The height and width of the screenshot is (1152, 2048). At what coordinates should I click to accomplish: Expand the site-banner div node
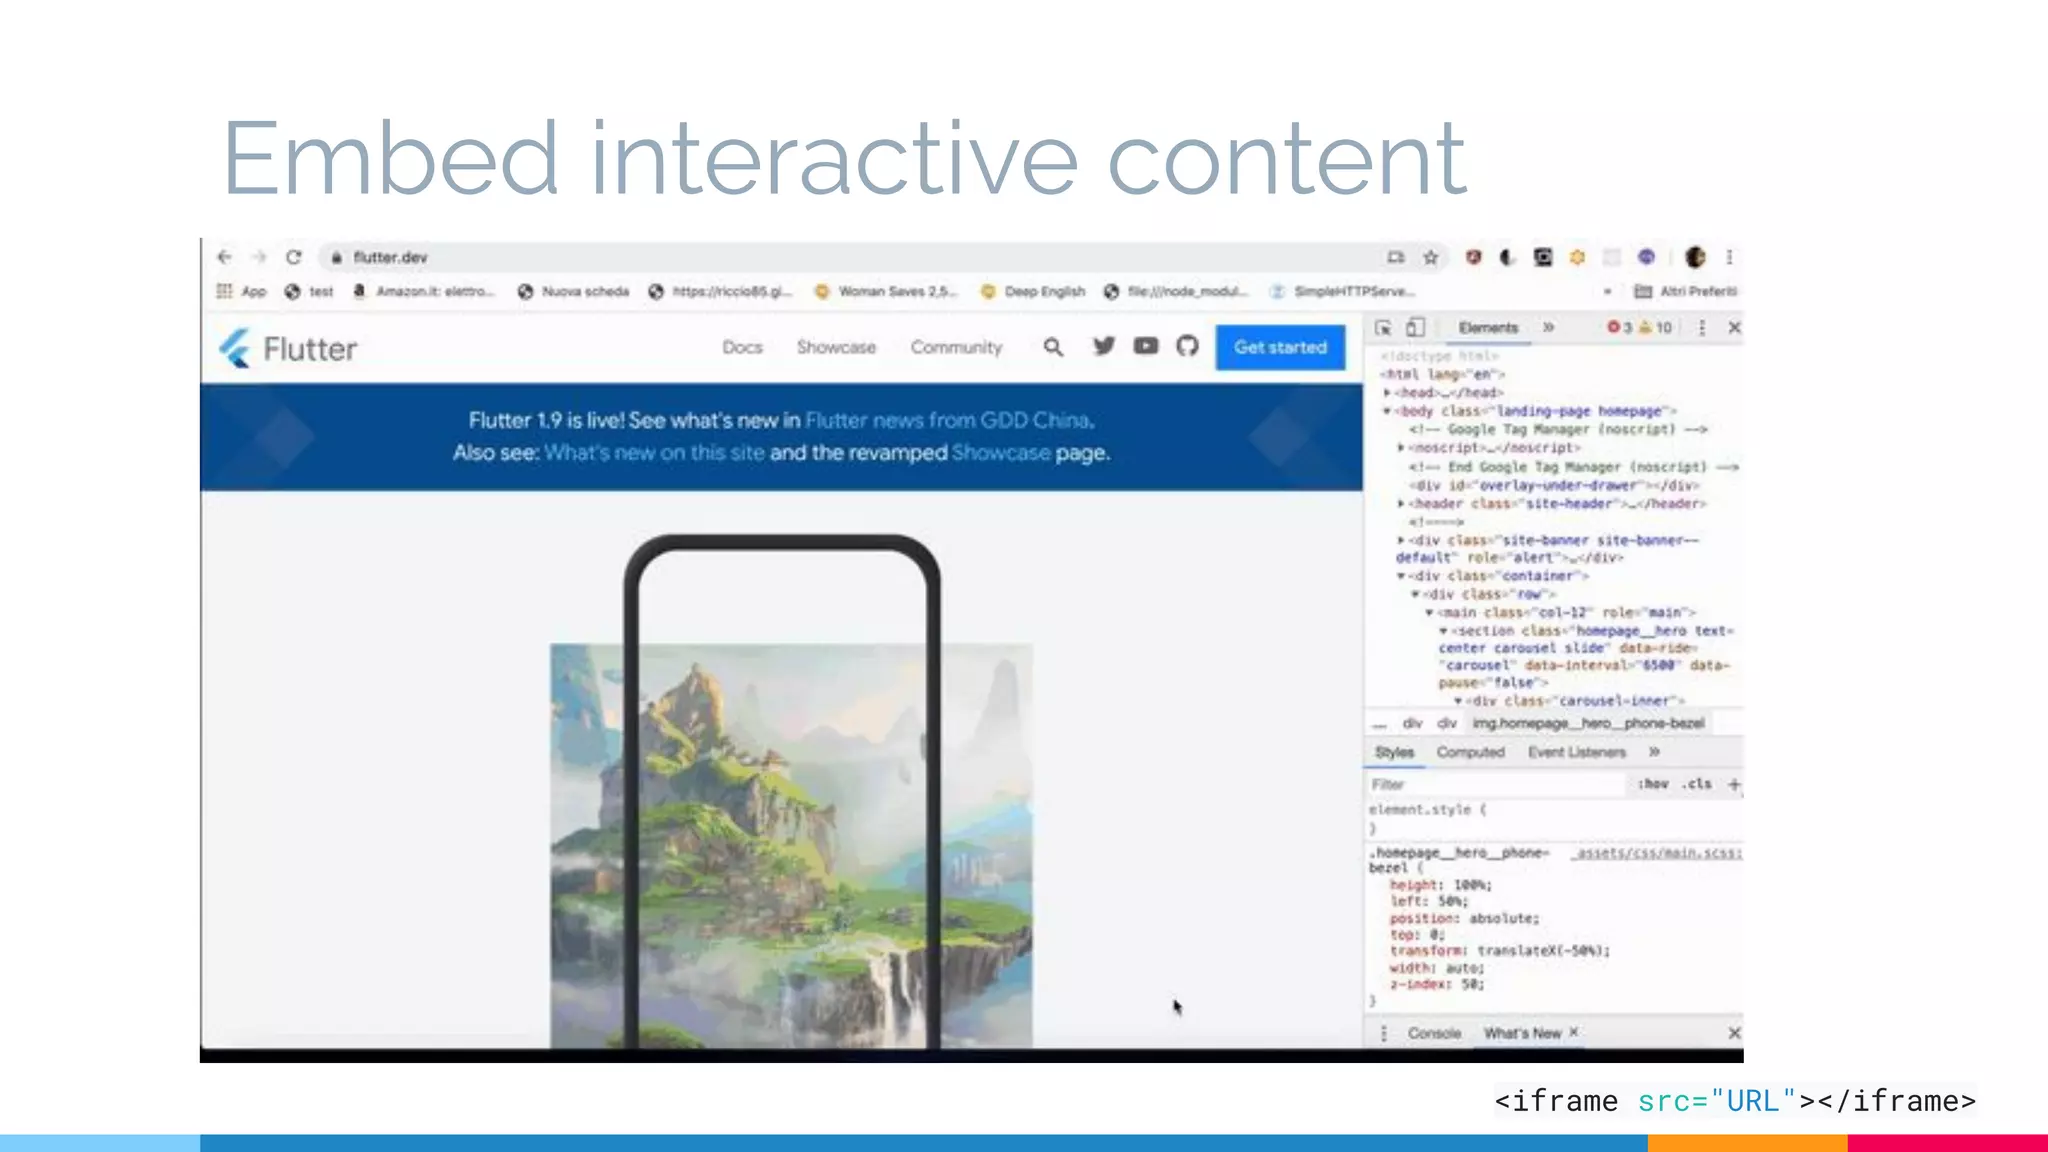coord(1401,540)
